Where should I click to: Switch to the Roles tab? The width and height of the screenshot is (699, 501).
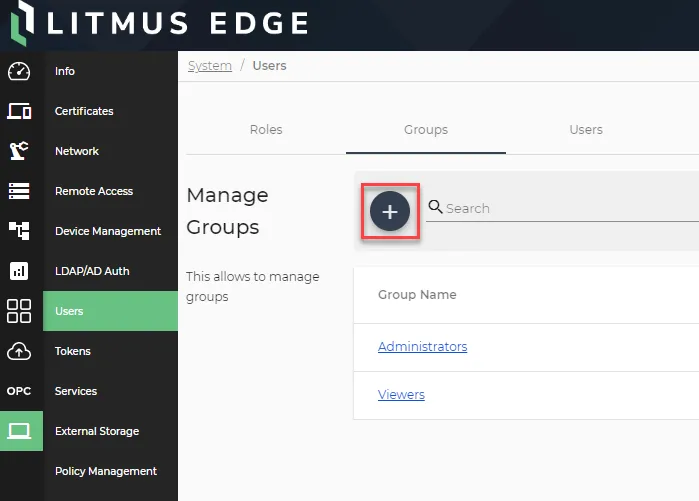point(266,130)
